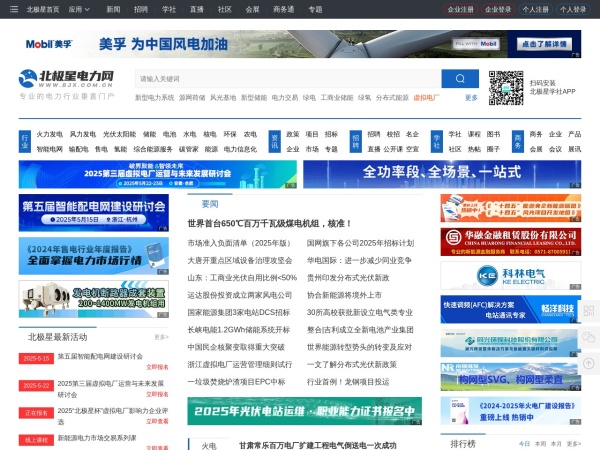This screenshot has height=450, width=600.
Task: Open the 展讯 link under 商务
Action: click(574, 149)
